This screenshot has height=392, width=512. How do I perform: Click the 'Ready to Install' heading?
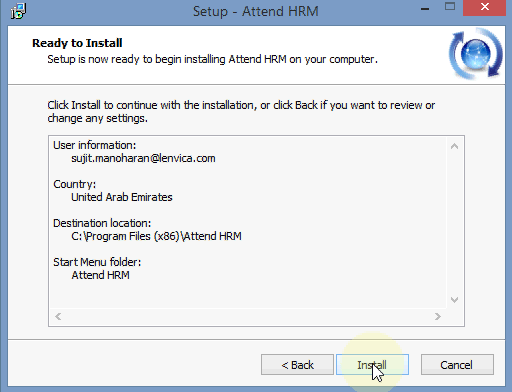(77, 43)
